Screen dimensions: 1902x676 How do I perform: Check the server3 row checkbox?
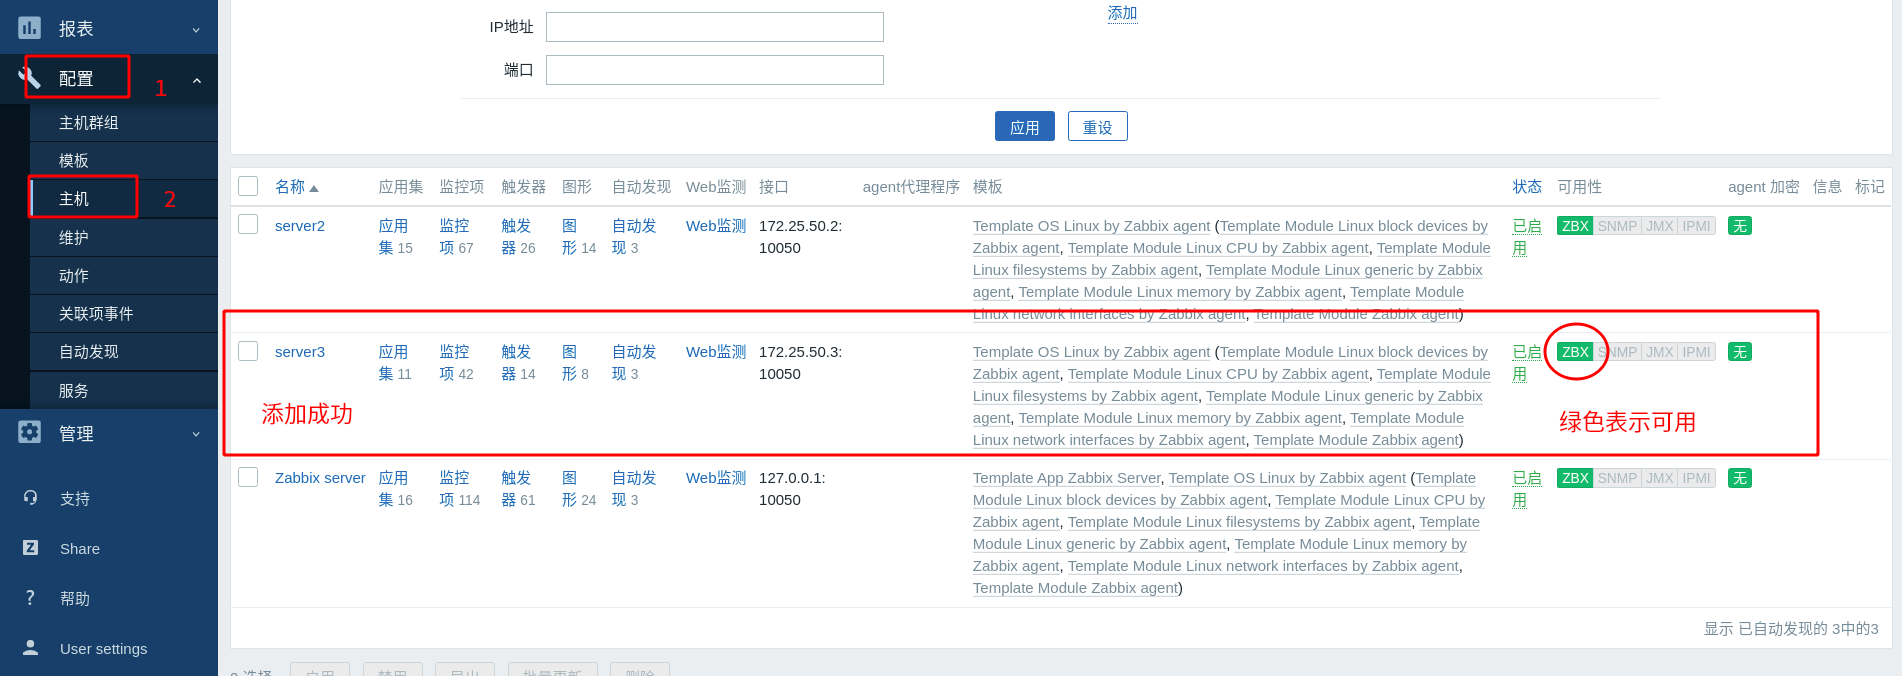coord(248,351)
